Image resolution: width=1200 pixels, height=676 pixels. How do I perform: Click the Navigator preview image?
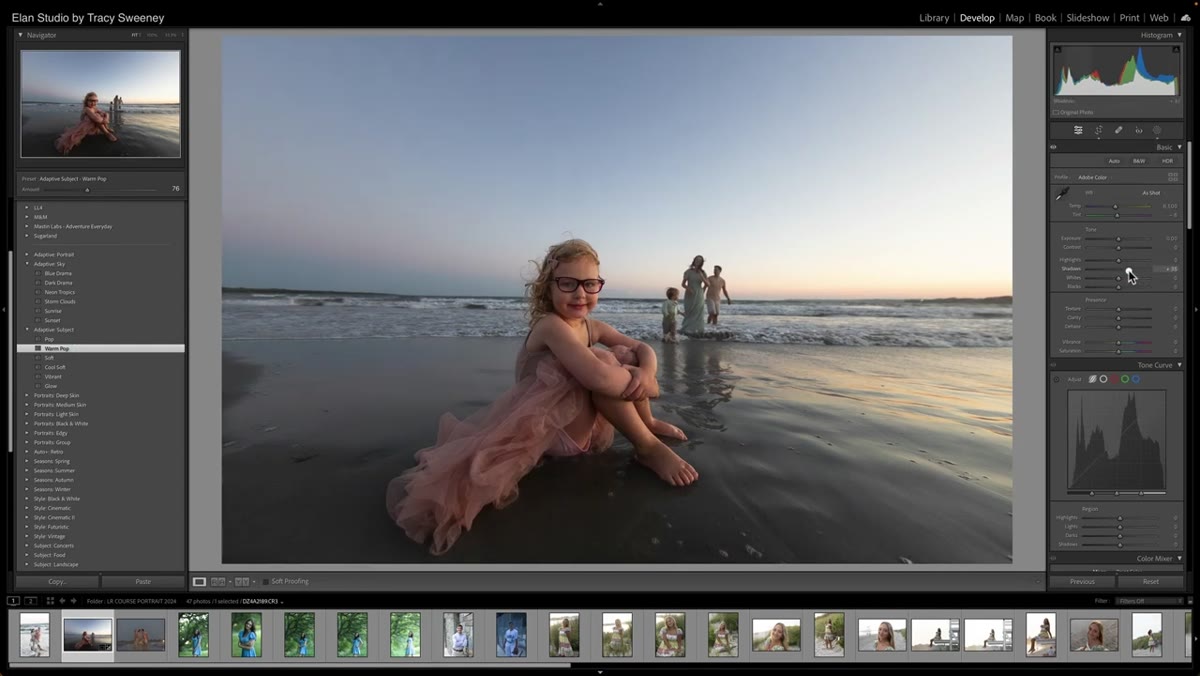coord(100,104)
